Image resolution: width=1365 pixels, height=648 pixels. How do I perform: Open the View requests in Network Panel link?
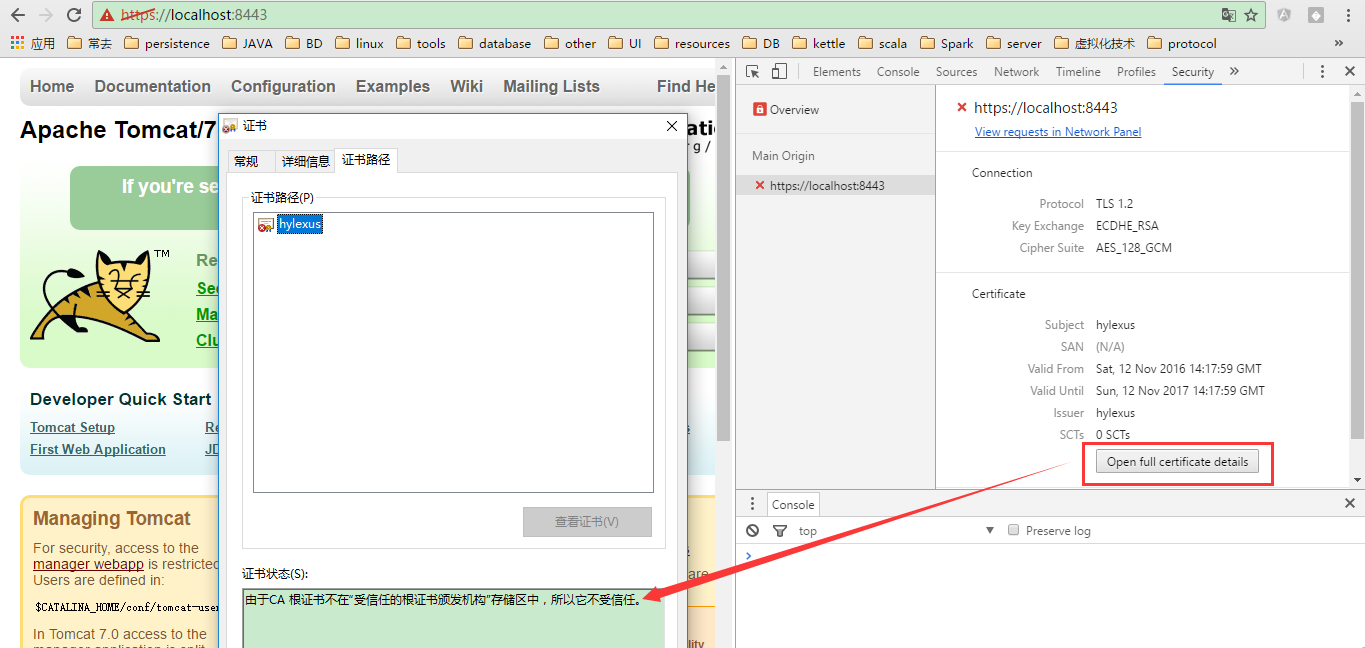[x=1057, y=131]
